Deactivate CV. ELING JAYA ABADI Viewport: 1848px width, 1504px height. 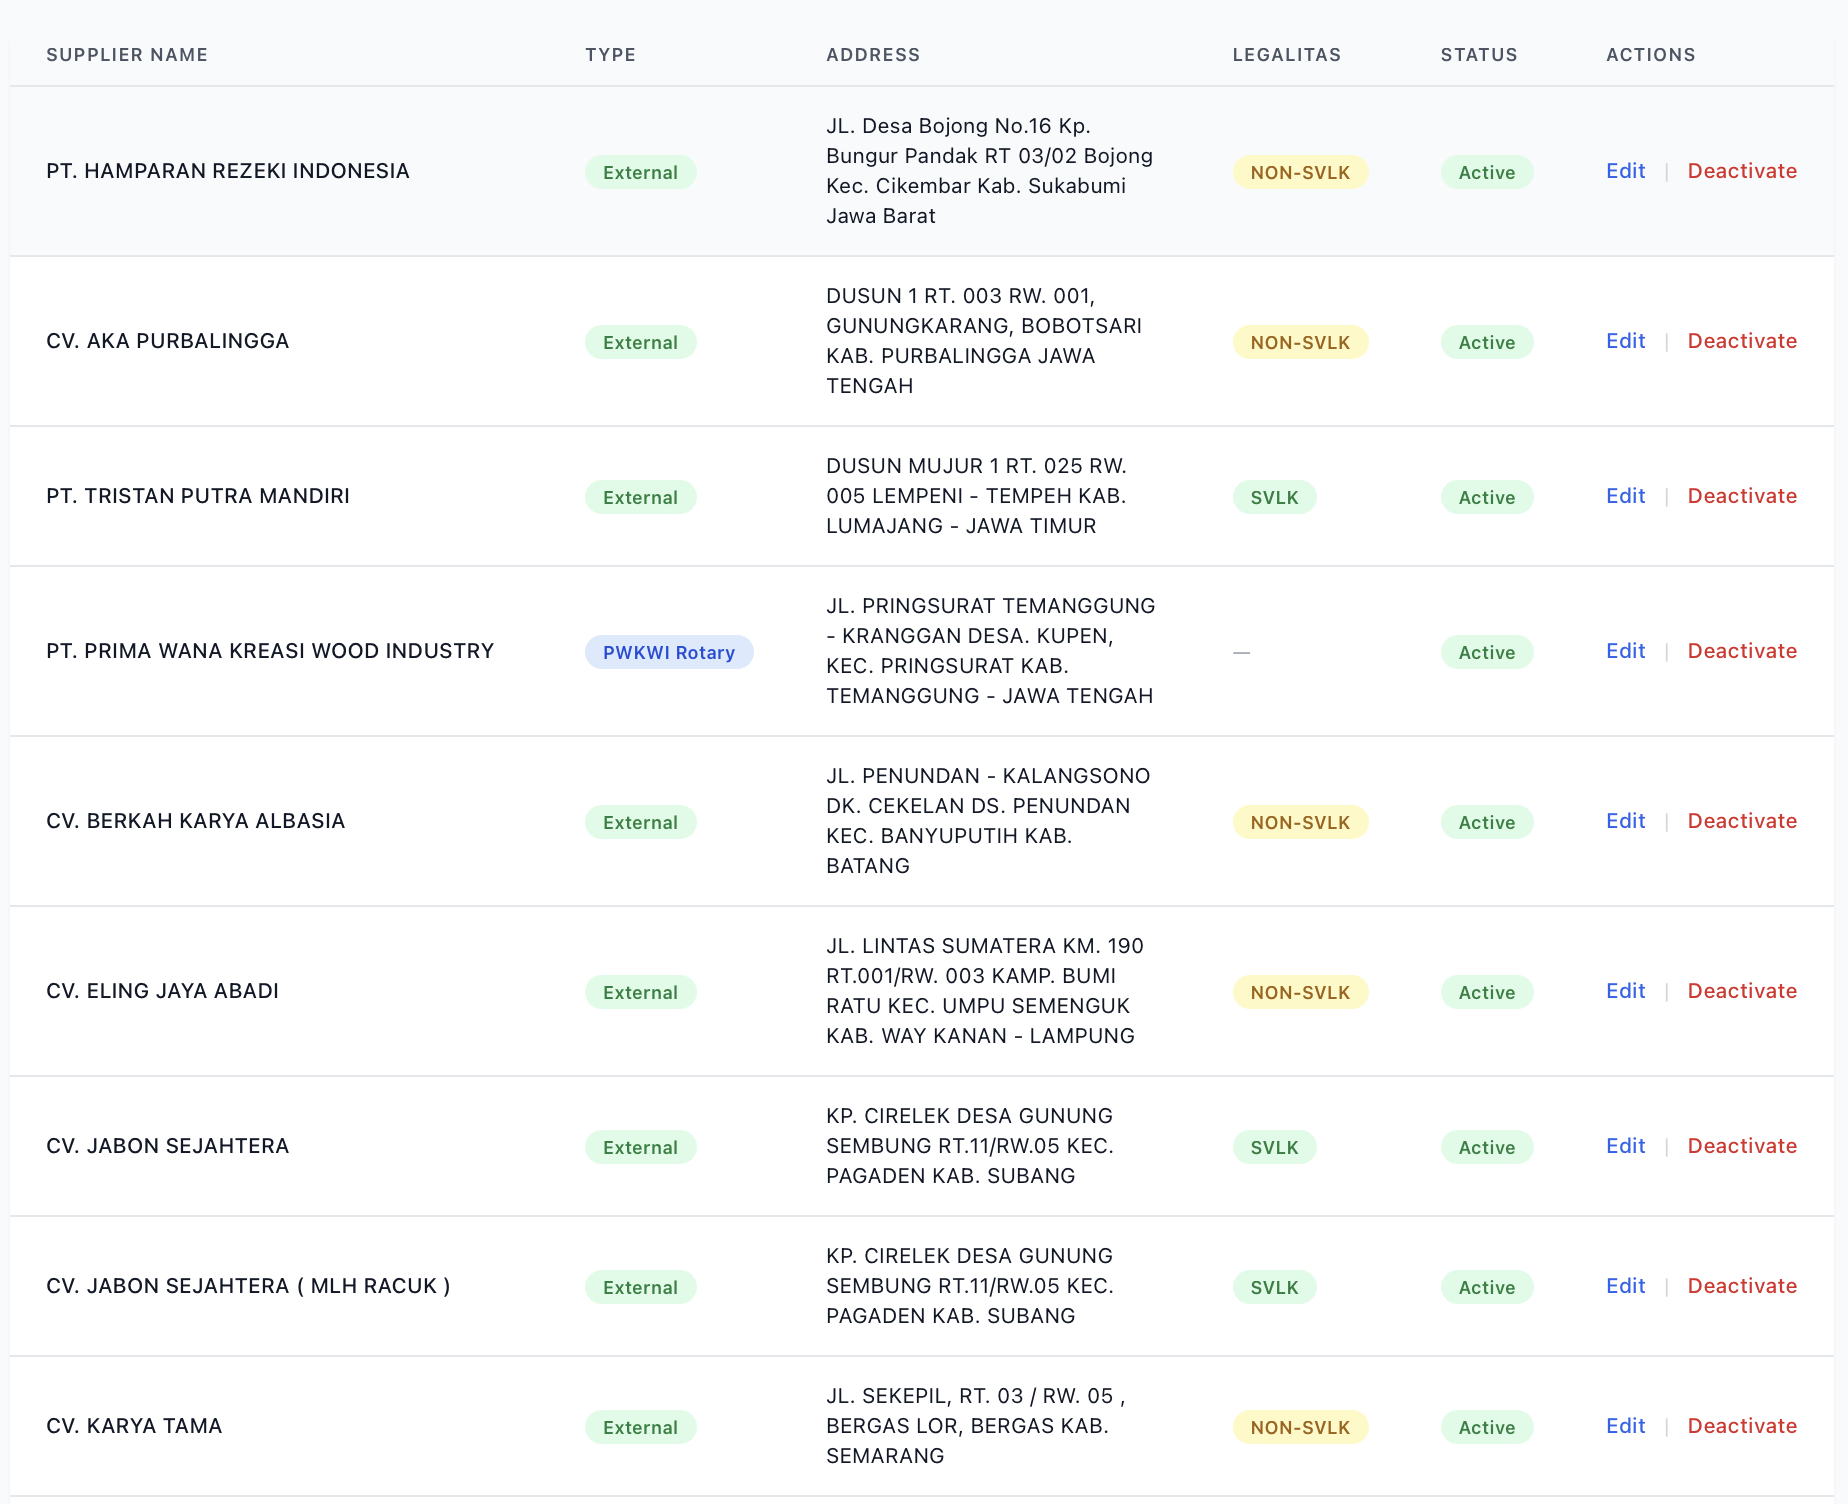[x=1741, y=991]
